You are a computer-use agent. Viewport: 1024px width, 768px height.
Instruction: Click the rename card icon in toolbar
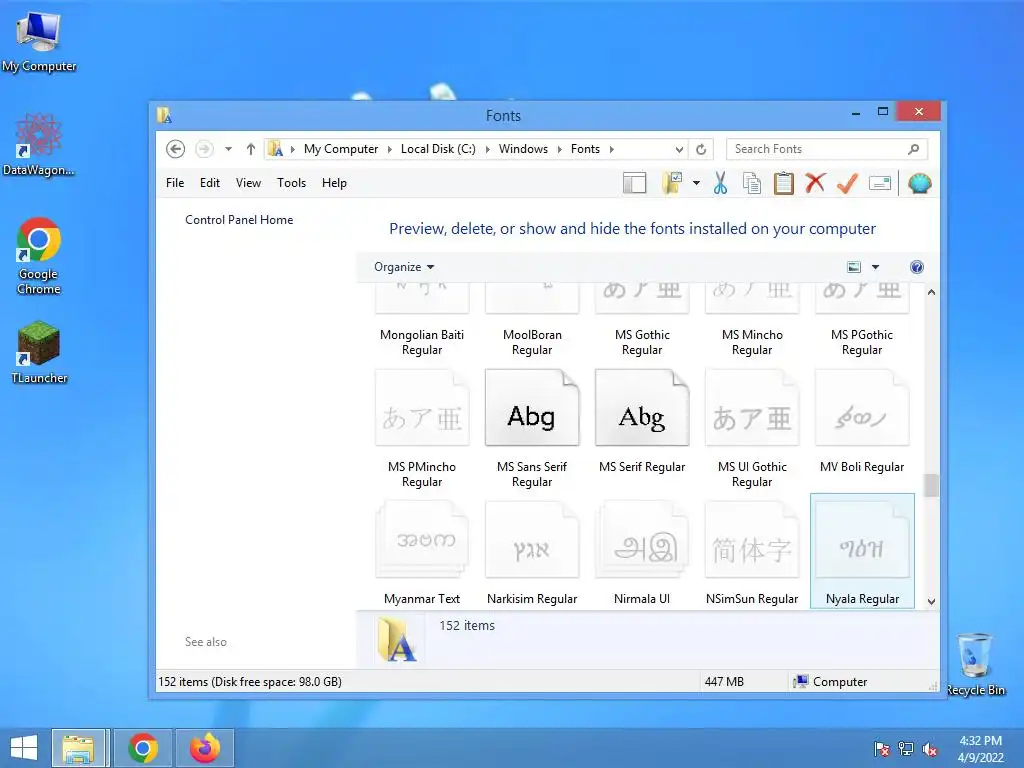point(880,184)
